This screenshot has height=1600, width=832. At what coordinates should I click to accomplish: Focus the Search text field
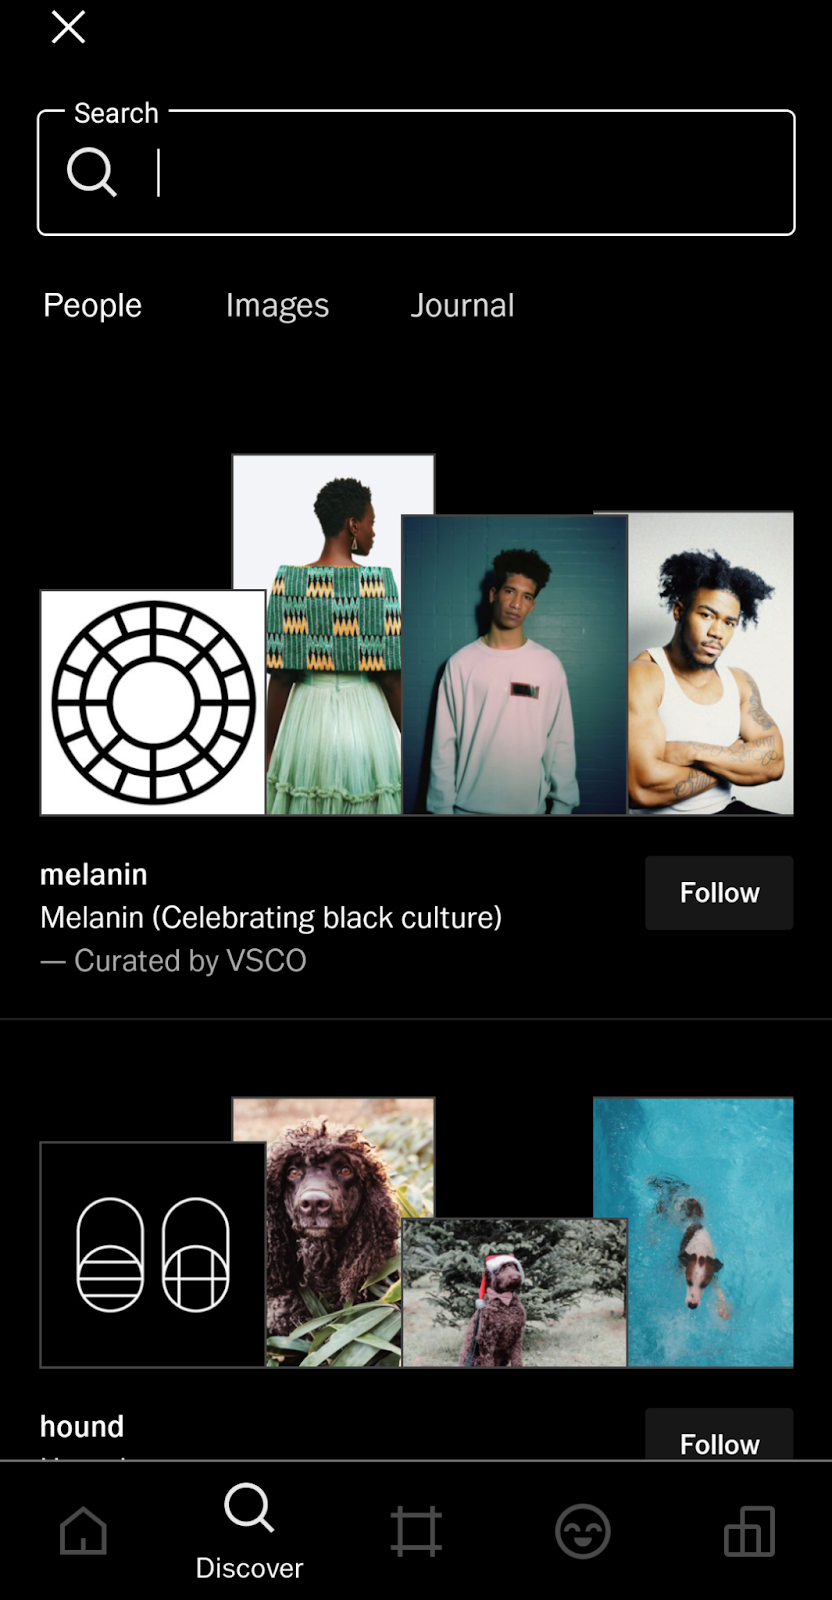[x=416, y=172]
